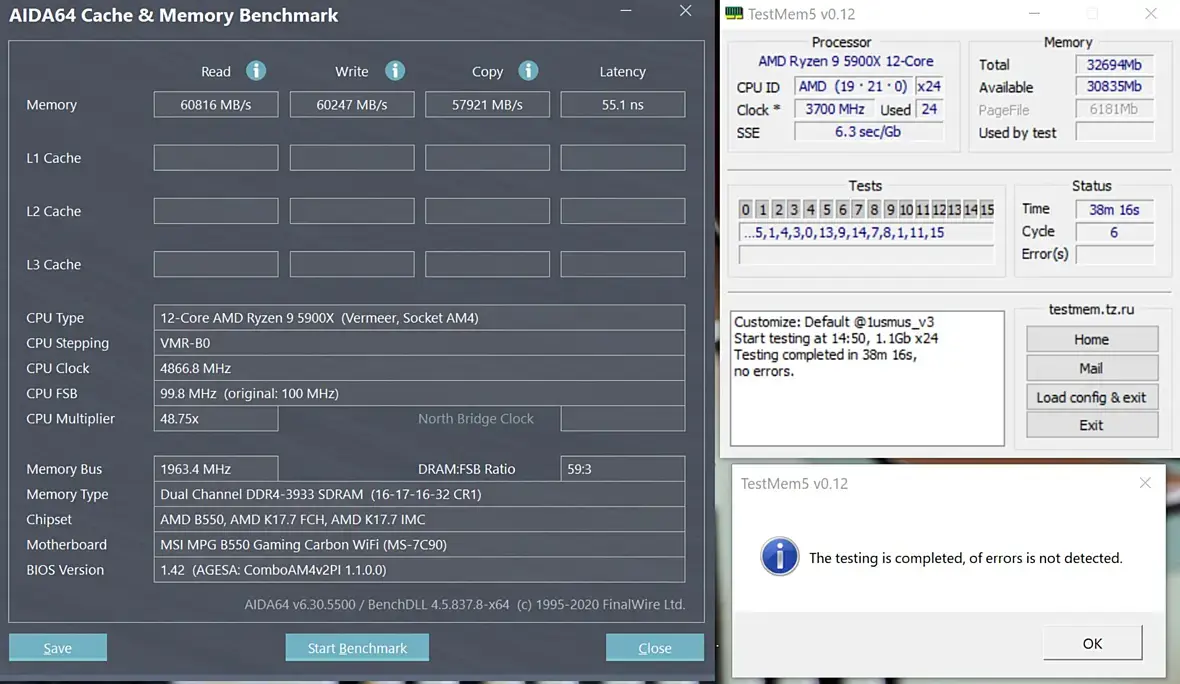This screenshot has width=1180, height=684.
Task: Start Benchmark in AIDA64
Action: pyautogui.click(x=357, y=647)
